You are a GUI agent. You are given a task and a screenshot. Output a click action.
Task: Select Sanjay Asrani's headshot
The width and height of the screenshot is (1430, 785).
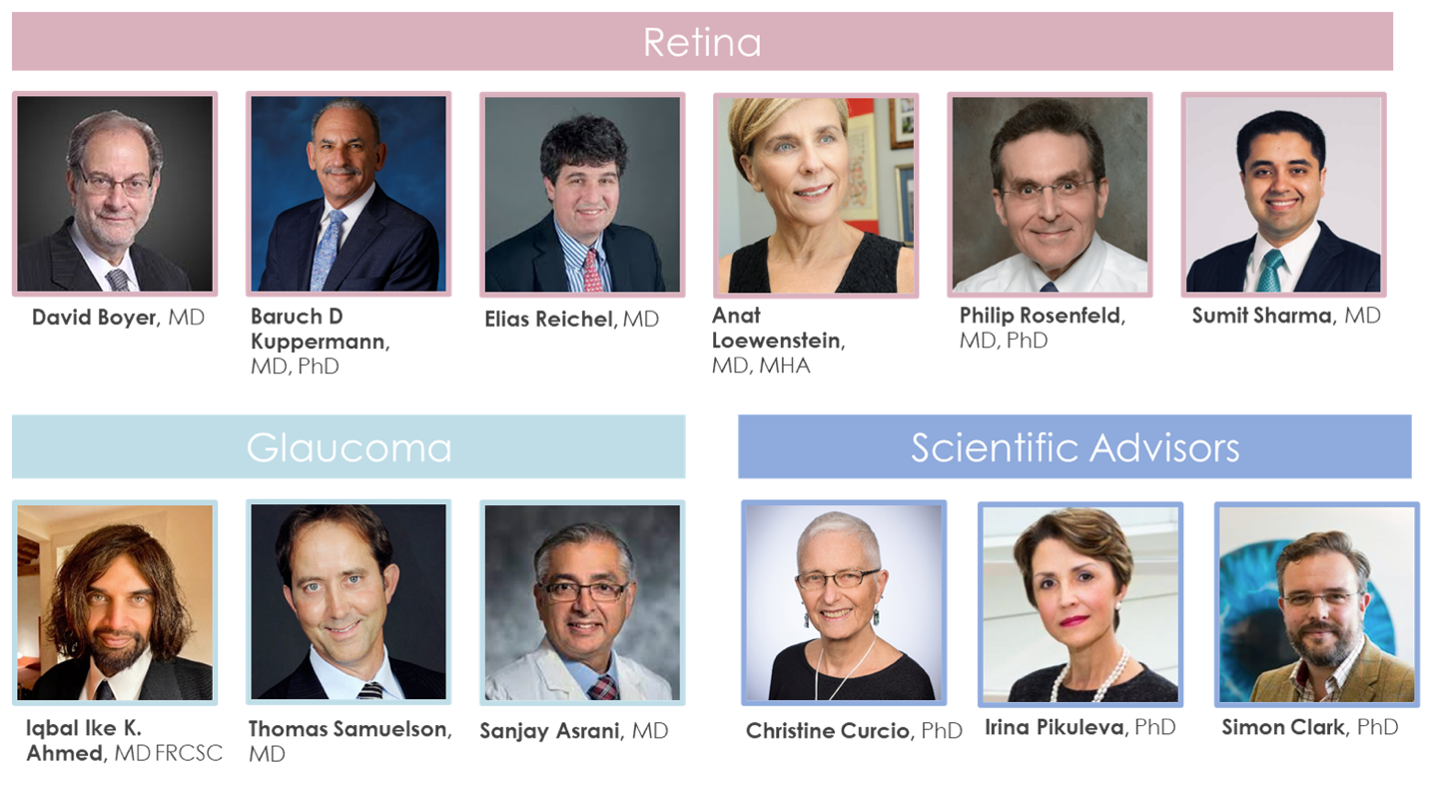click(x=582, y=602)
